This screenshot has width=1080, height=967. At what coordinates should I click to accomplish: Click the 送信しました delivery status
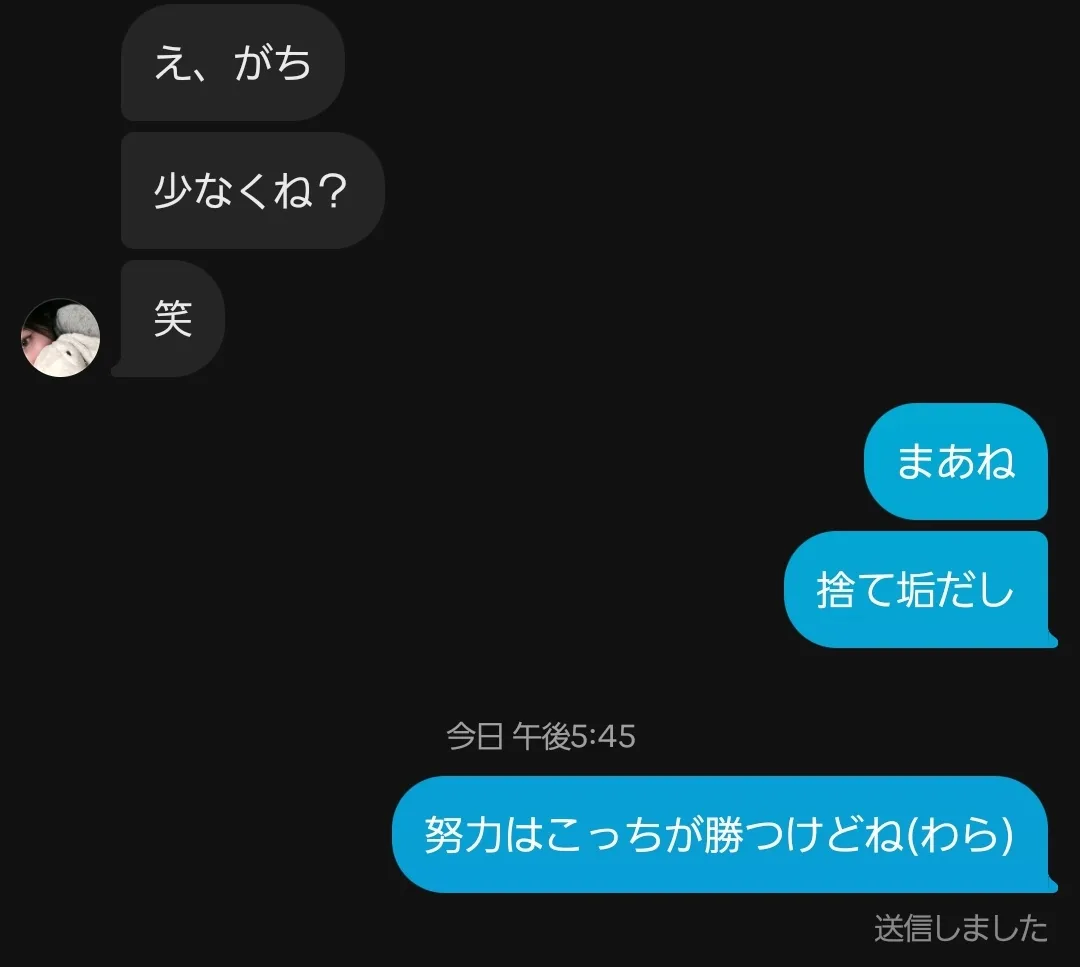[x=961, y=928]
